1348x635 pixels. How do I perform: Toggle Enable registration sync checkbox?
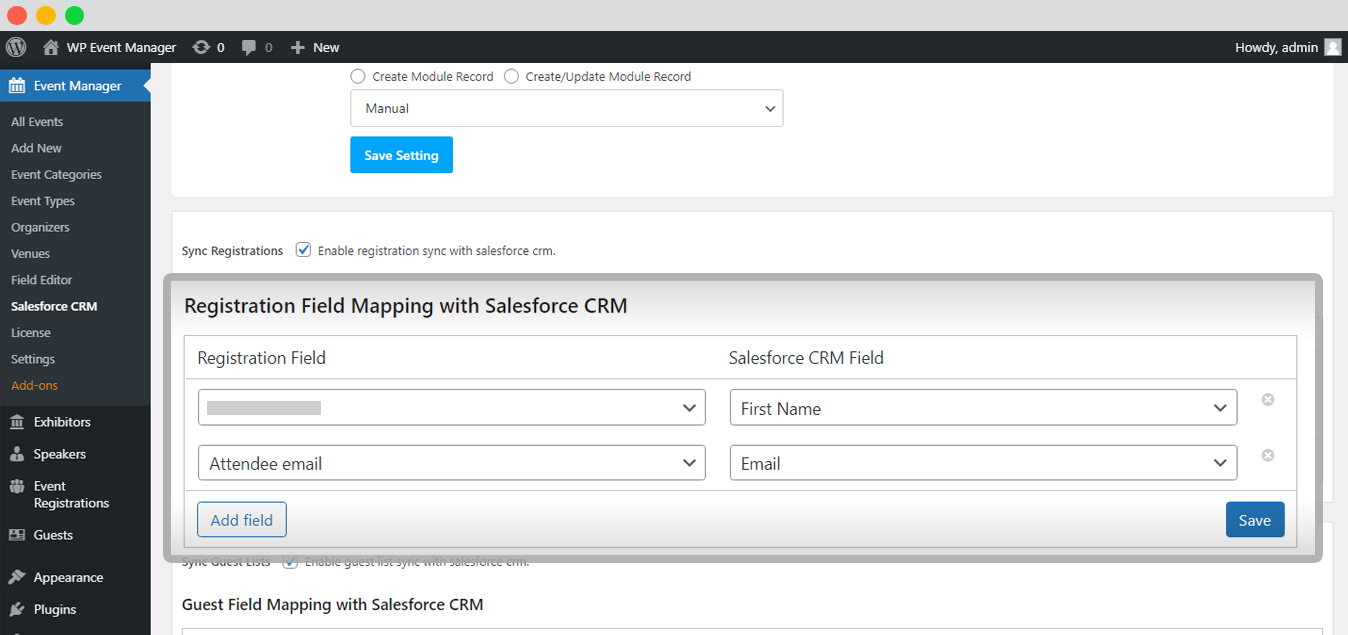(x=304, y=250)
